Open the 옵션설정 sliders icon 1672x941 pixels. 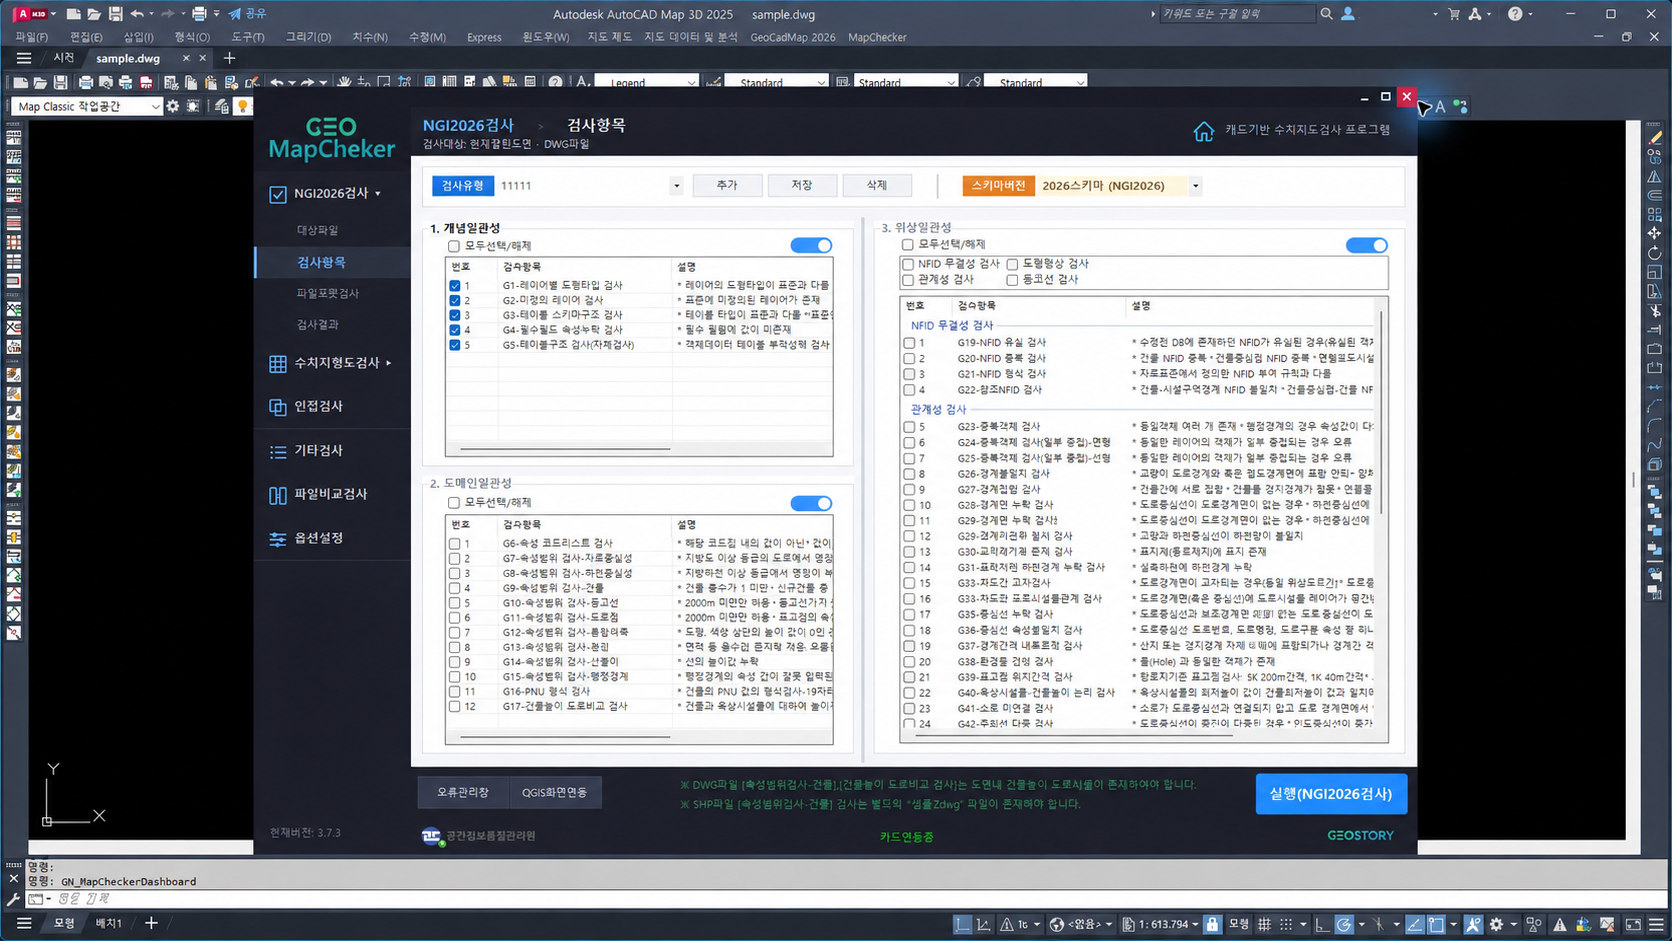tap(278, 539)
